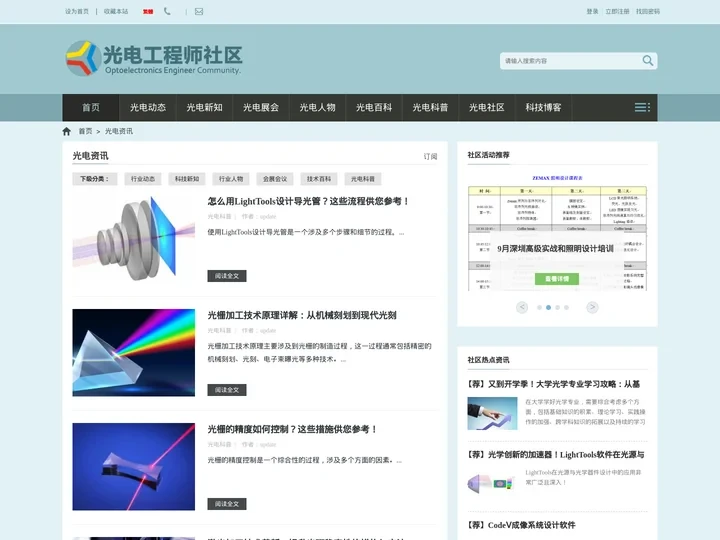Viewport: 720px width, 540px height.
Task: Open hot article 光学创新的加速器
Action: tap(556, 455)
